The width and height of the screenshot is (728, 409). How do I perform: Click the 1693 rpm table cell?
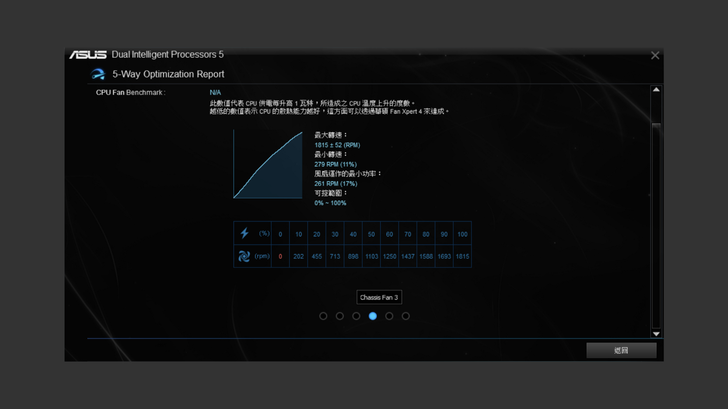tap(444, 256)
